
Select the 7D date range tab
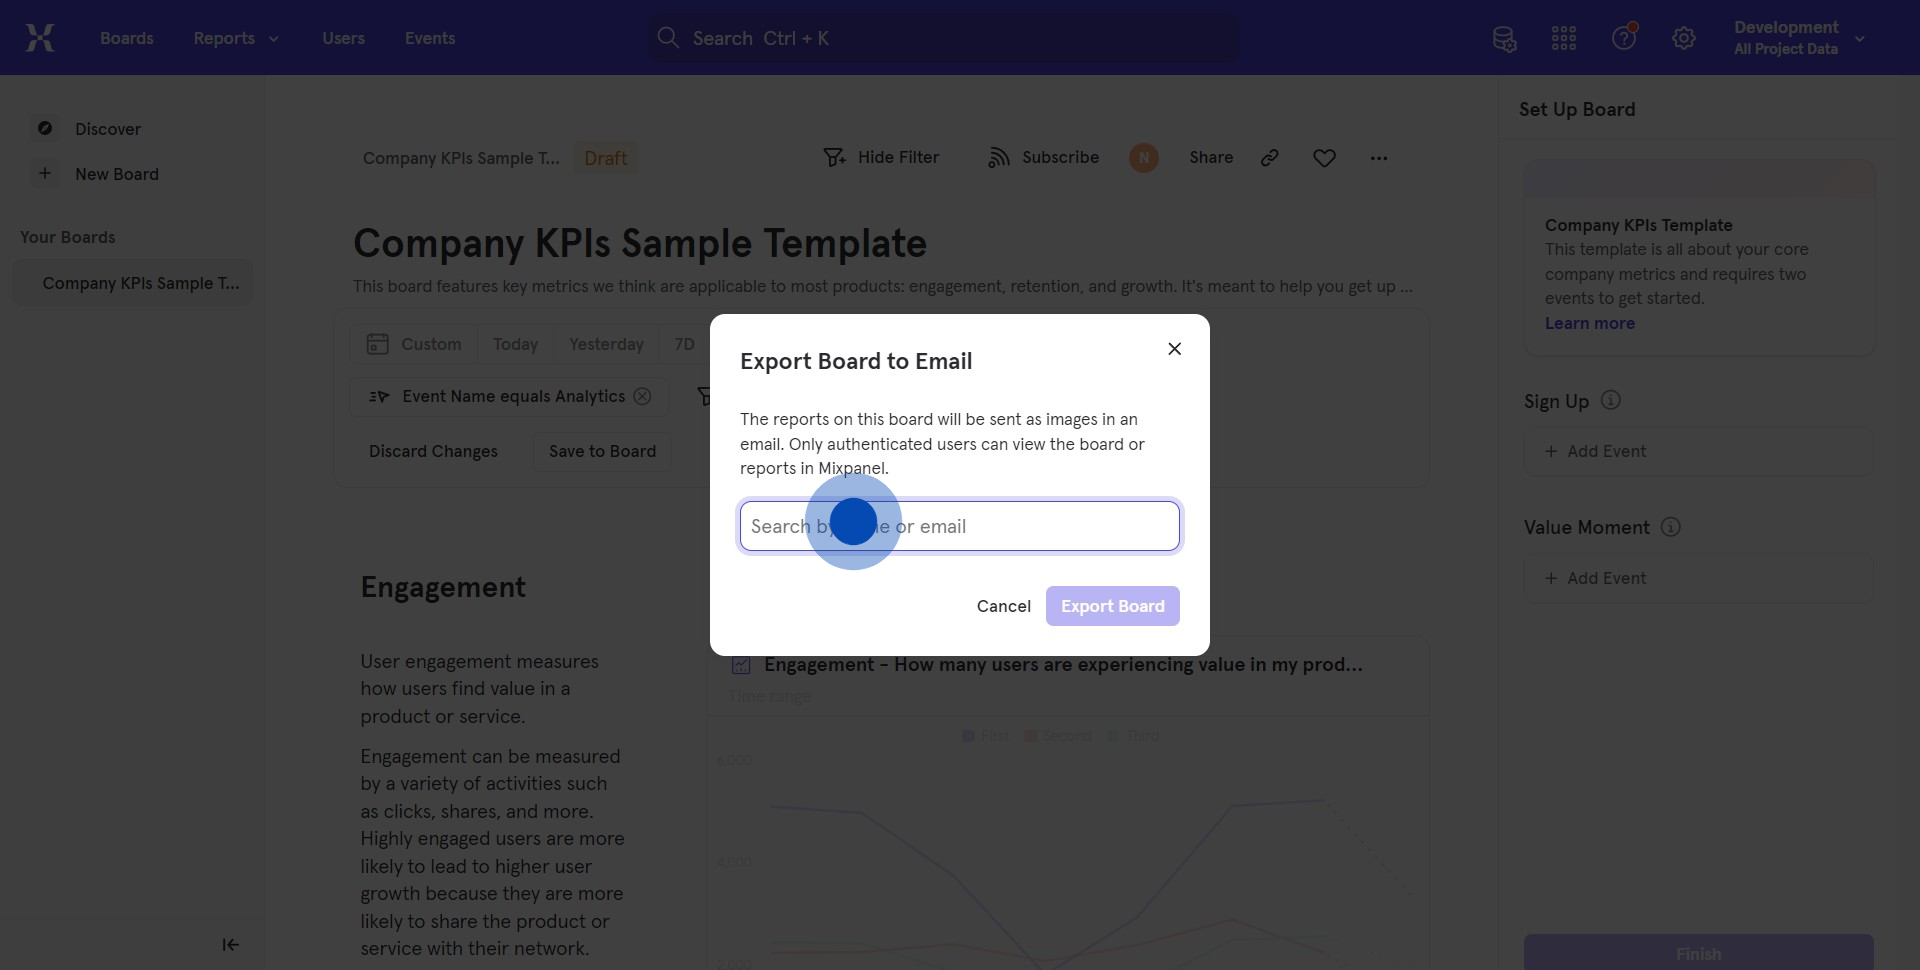click(684, 344)
